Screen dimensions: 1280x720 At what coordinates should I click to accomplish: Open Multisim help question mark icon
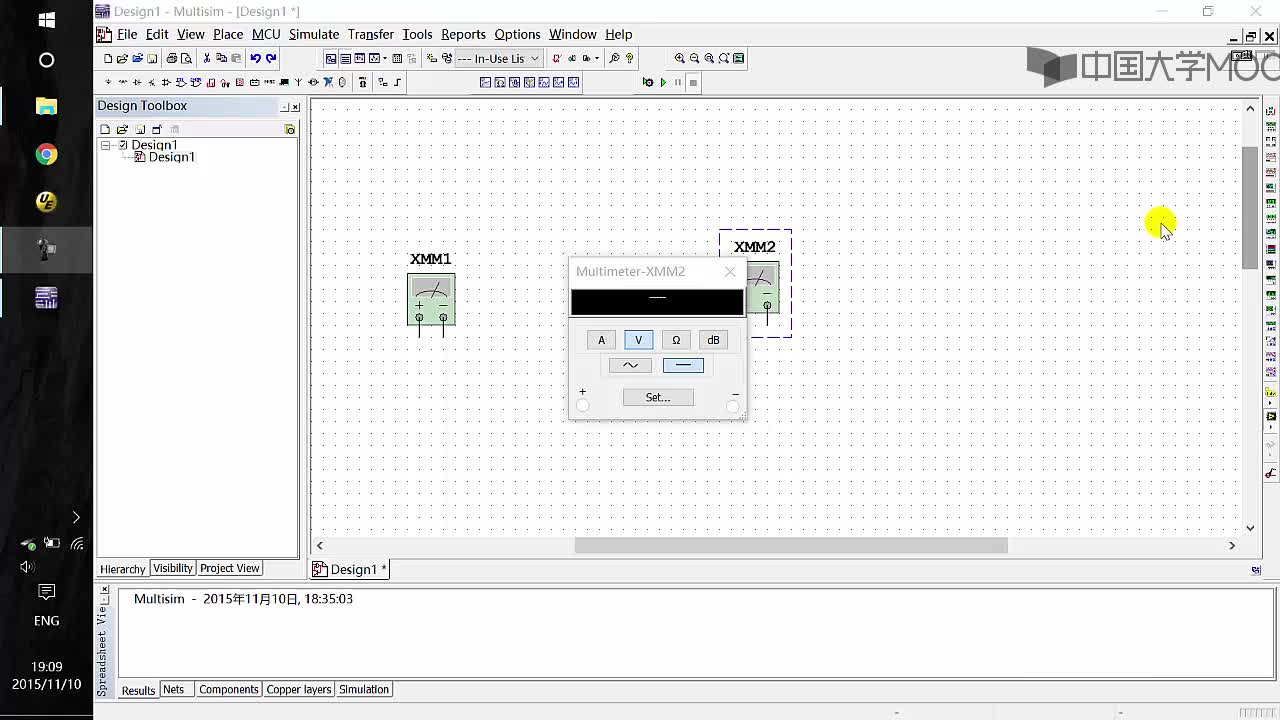630,58
